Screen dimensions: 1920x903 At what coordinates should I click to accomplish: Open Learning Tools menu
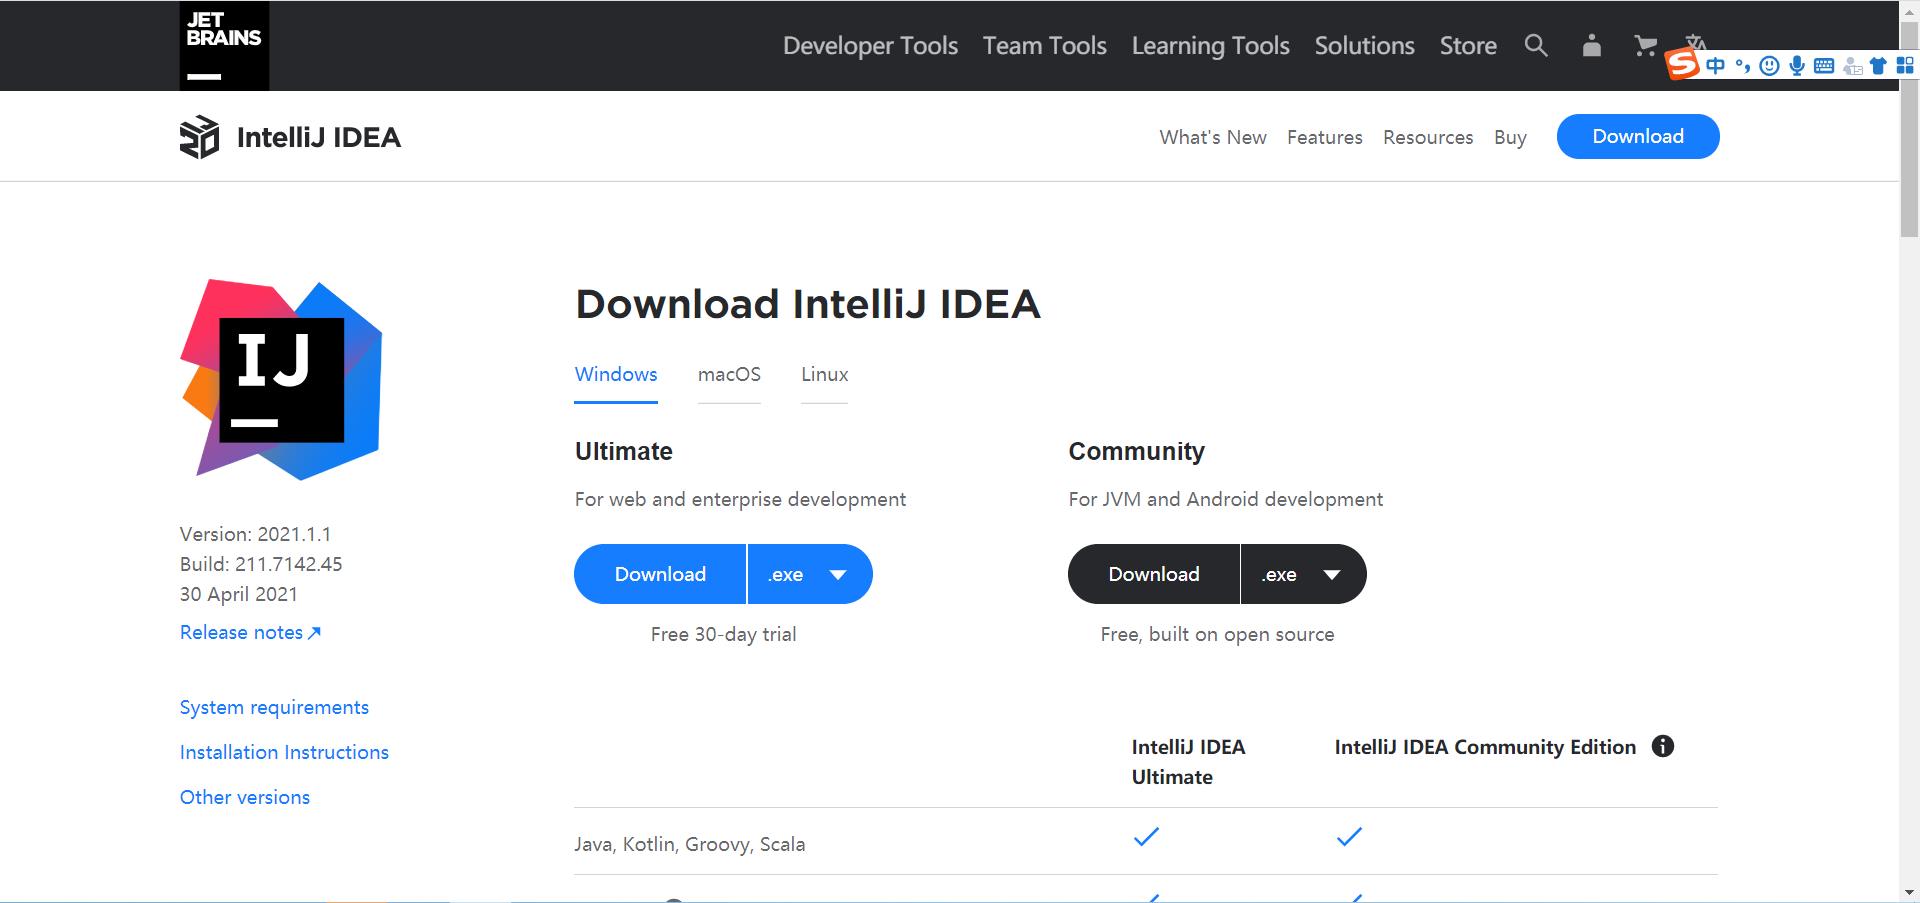[1210, 46]
